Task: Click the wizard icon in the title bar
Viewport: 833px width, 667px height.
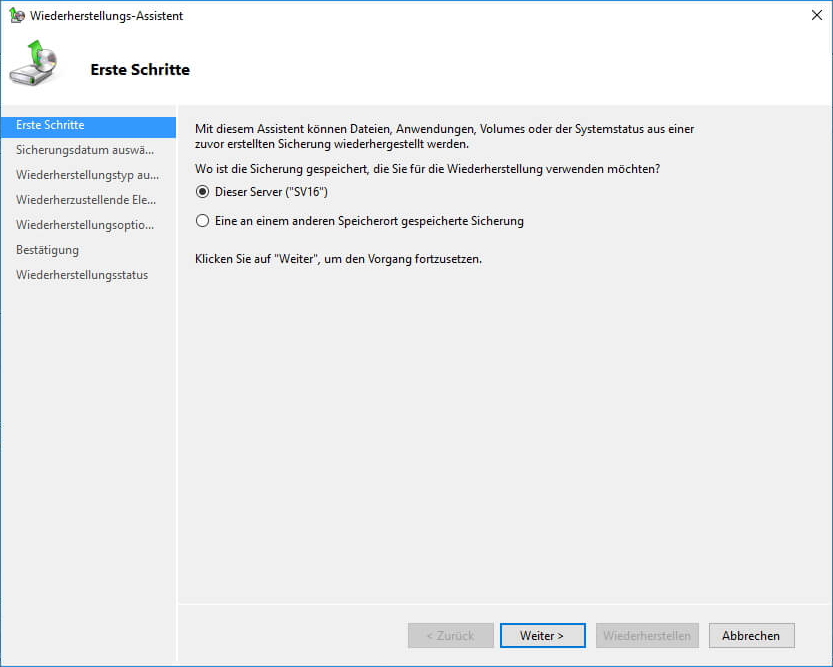Action: [17, 15]
